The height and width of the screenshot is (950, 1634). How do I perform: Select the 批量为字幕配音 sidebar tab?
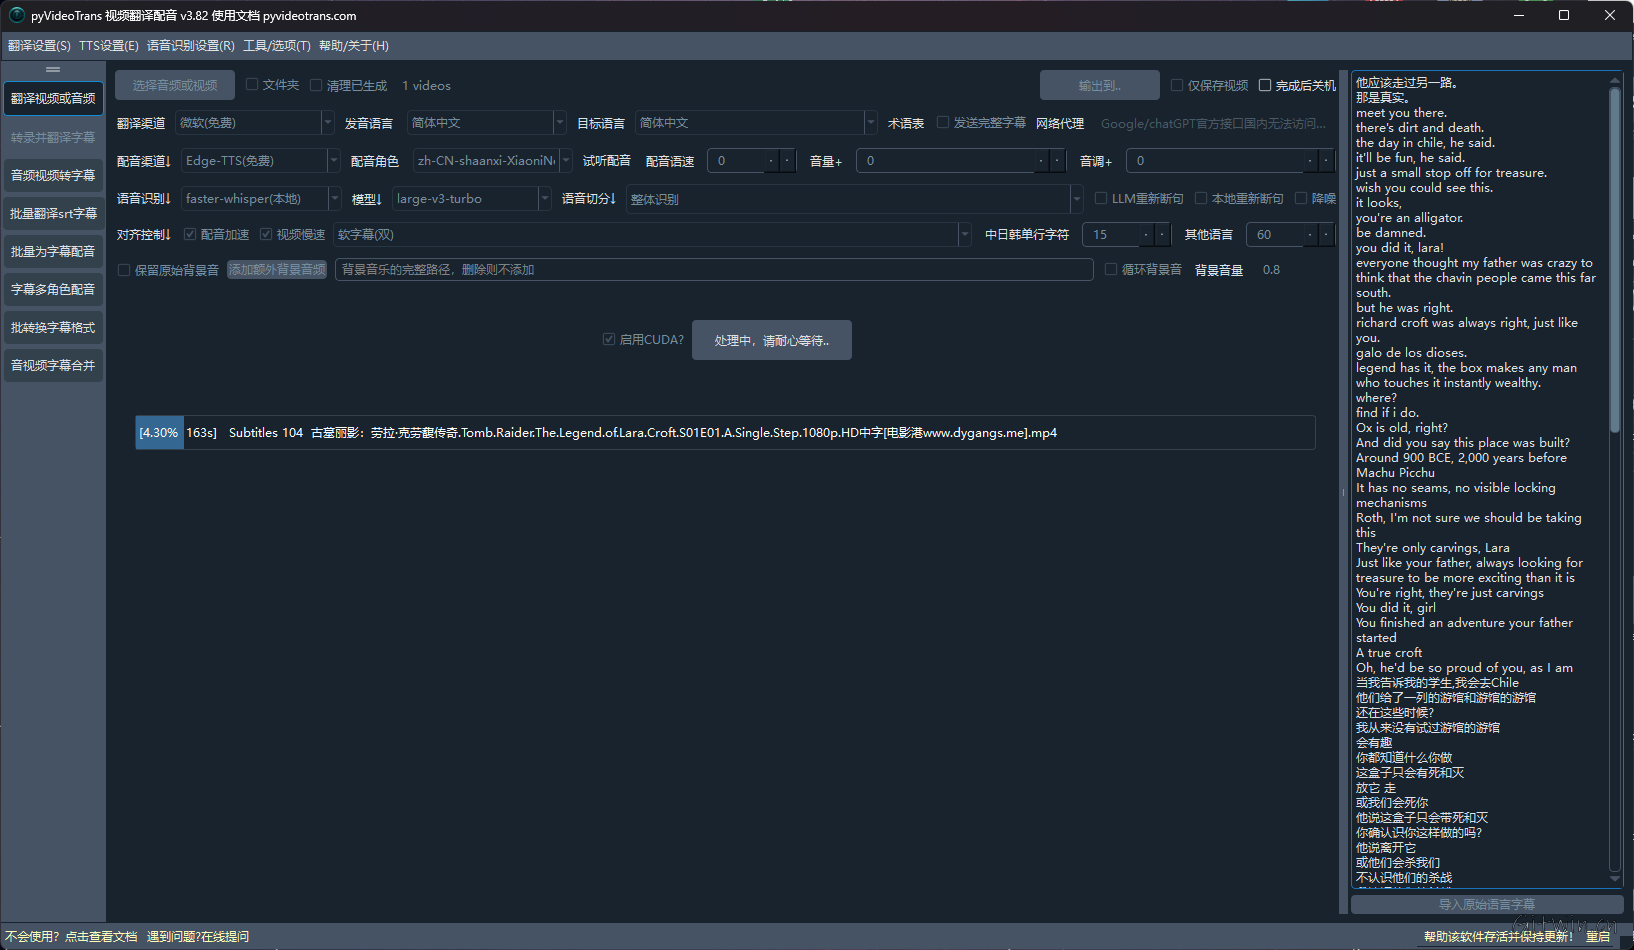(53, 251)
